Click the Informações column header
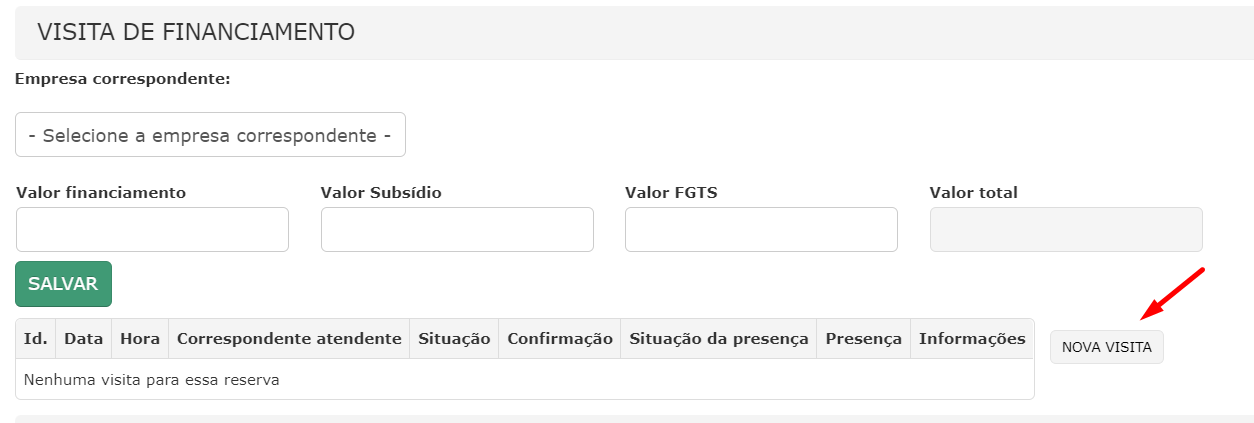This screenshot has width=1254, height=423. (972, 339)
